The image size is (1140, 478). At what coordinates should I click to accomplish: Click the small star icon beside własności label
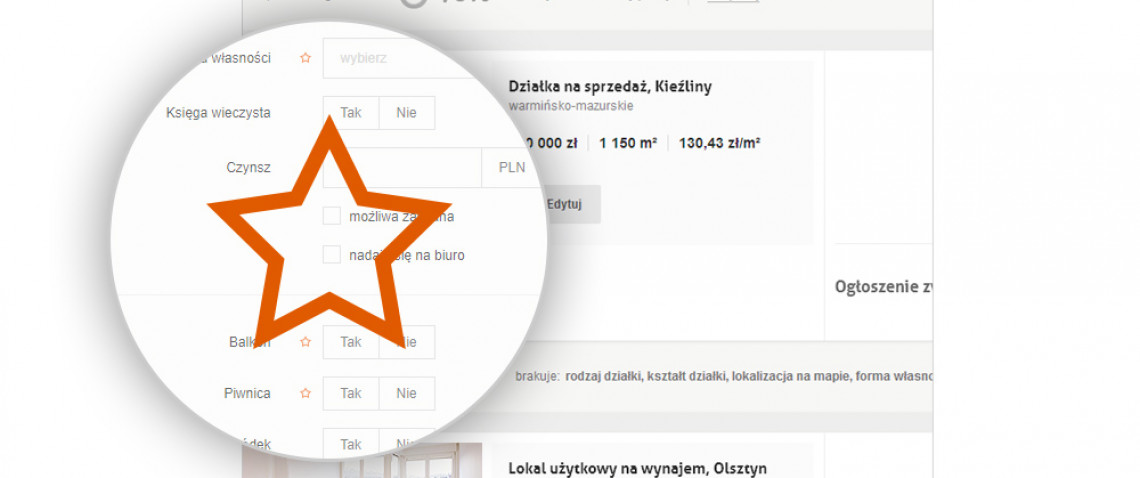tap(305, 58)
